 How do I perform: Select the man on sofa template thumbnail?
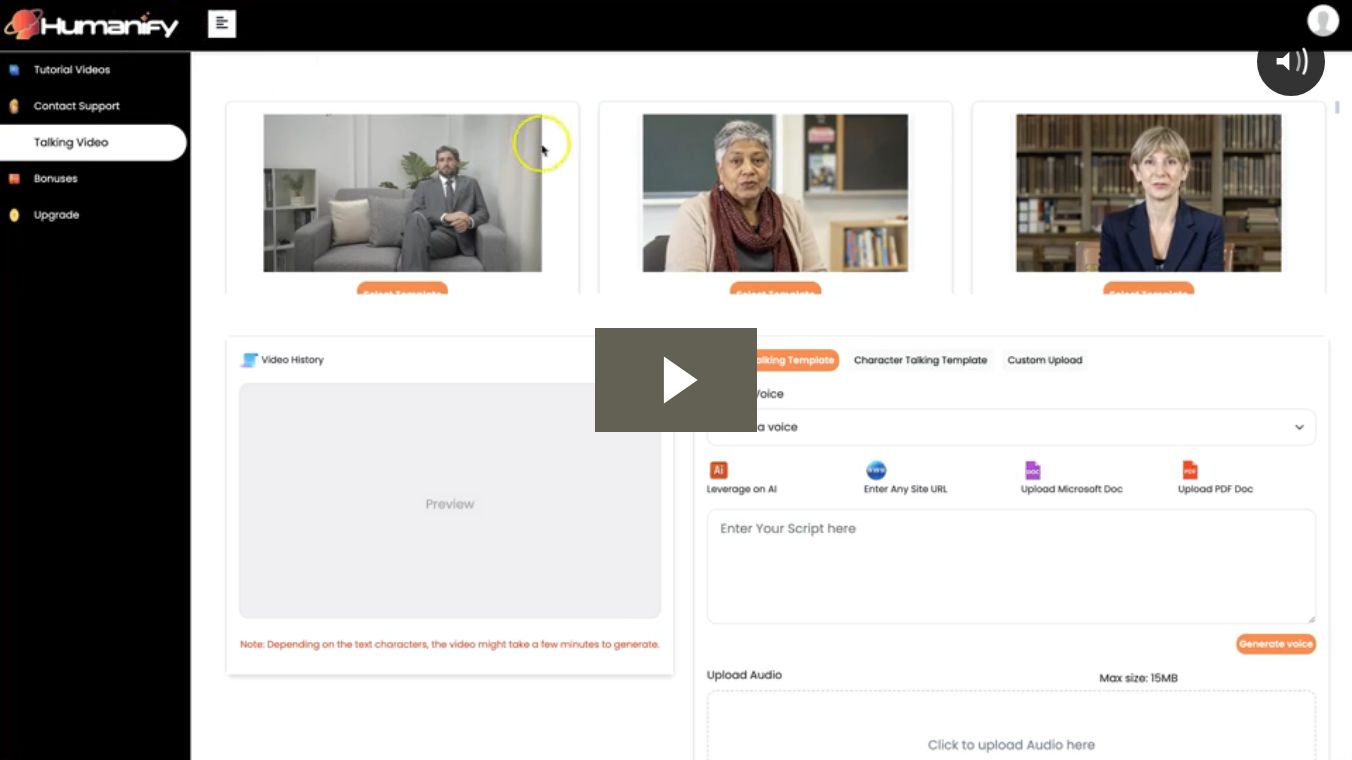(402, 193)
